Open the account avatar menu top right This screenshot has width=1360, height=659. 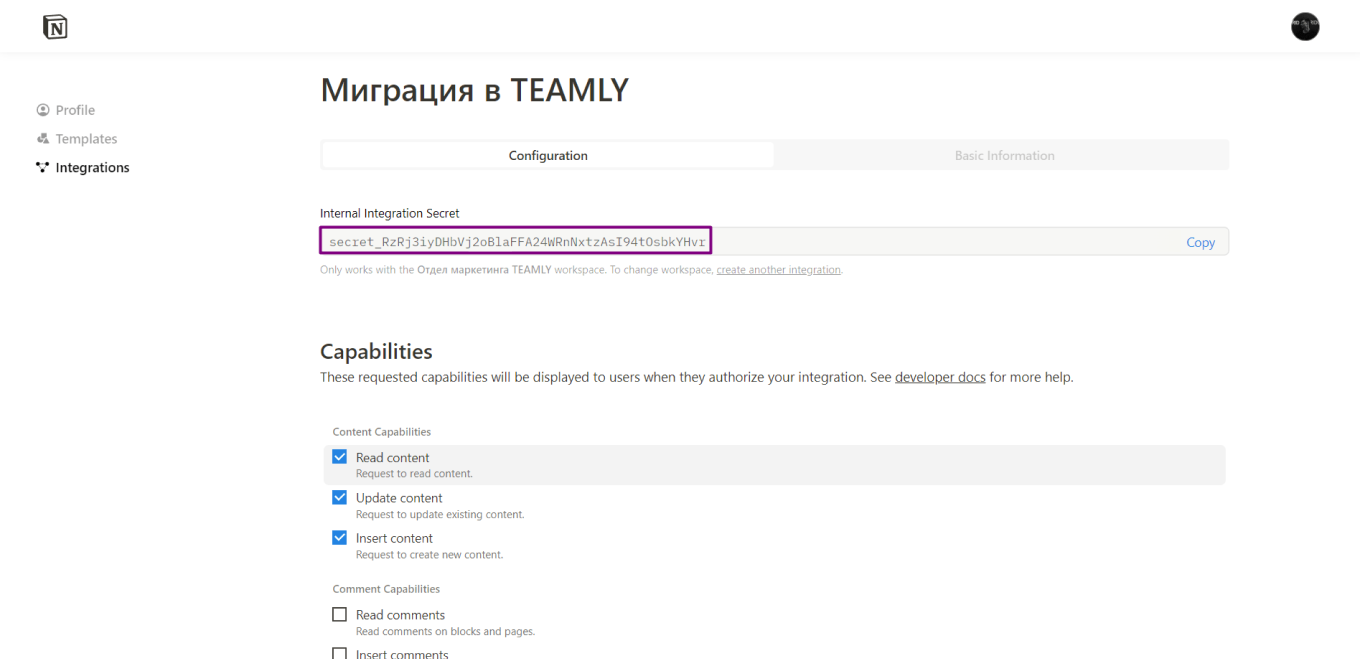(x=1305, y=26)
